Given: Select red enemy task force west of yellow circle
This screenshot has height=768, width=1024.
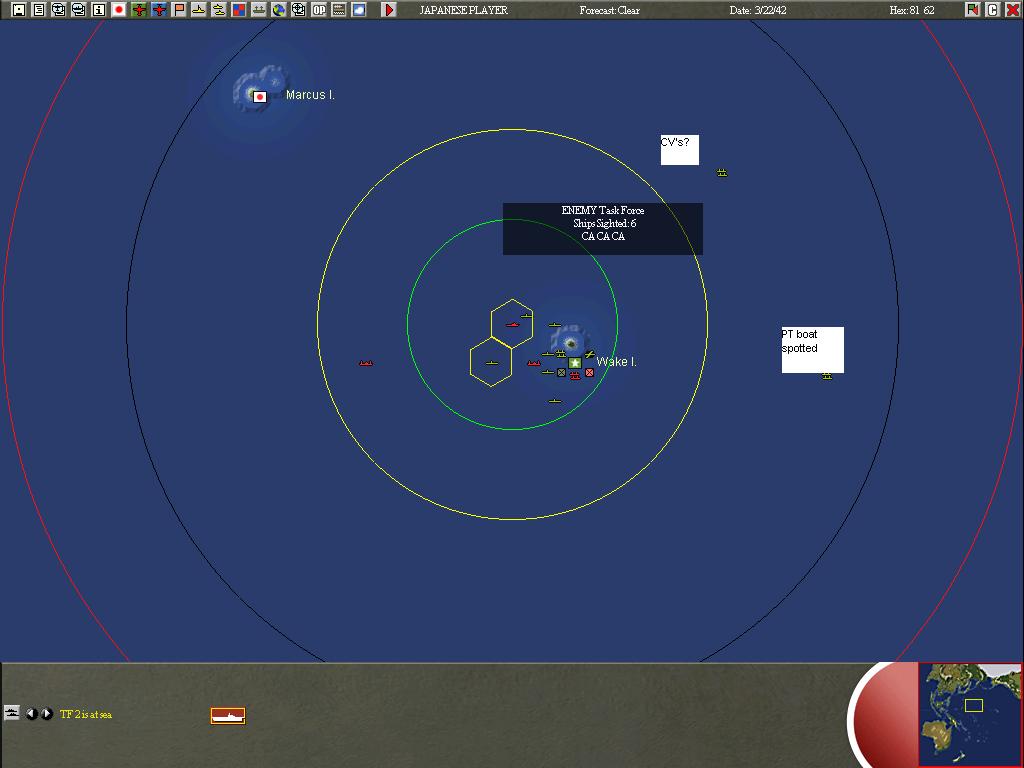Looking at the screenshot, I should 366,363.
